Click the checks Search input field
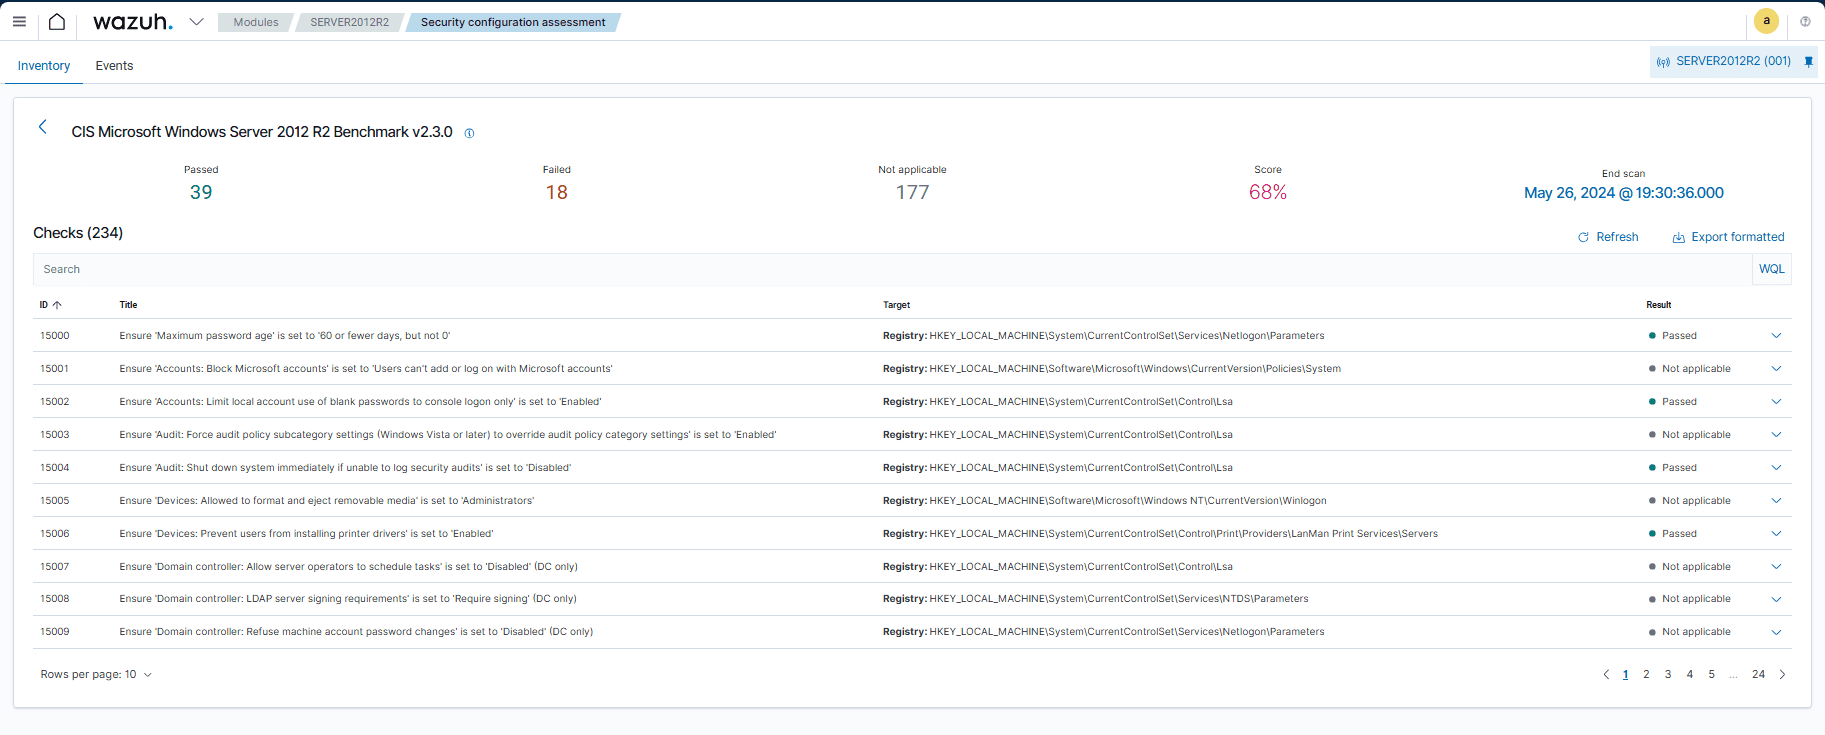Viewport: 1825px width, 735px height. pyautogui.click(x=890, y=269)
